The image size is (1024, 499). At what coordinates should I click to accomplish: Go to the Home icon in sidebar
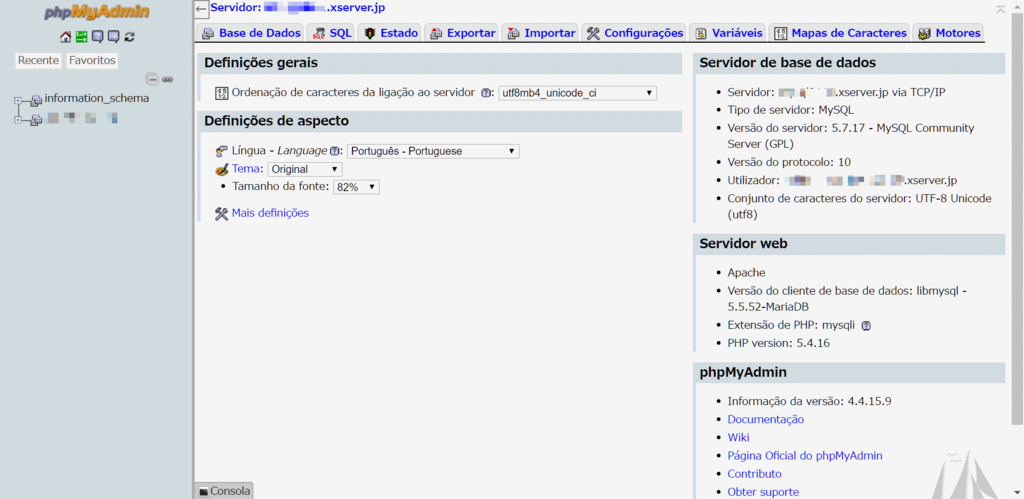[65, 37]
